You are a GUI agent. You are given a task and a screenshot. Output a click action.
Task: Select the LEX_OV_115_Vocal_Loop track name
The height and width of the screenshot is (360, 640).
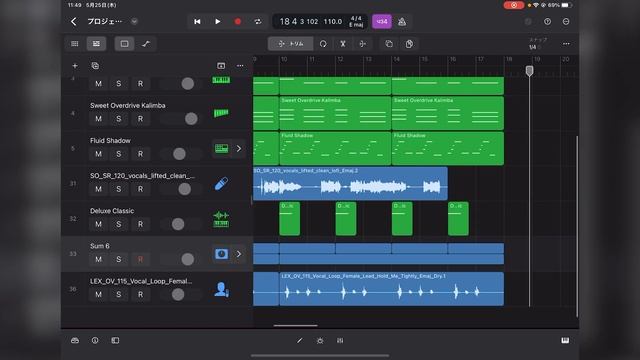[141, 281]
